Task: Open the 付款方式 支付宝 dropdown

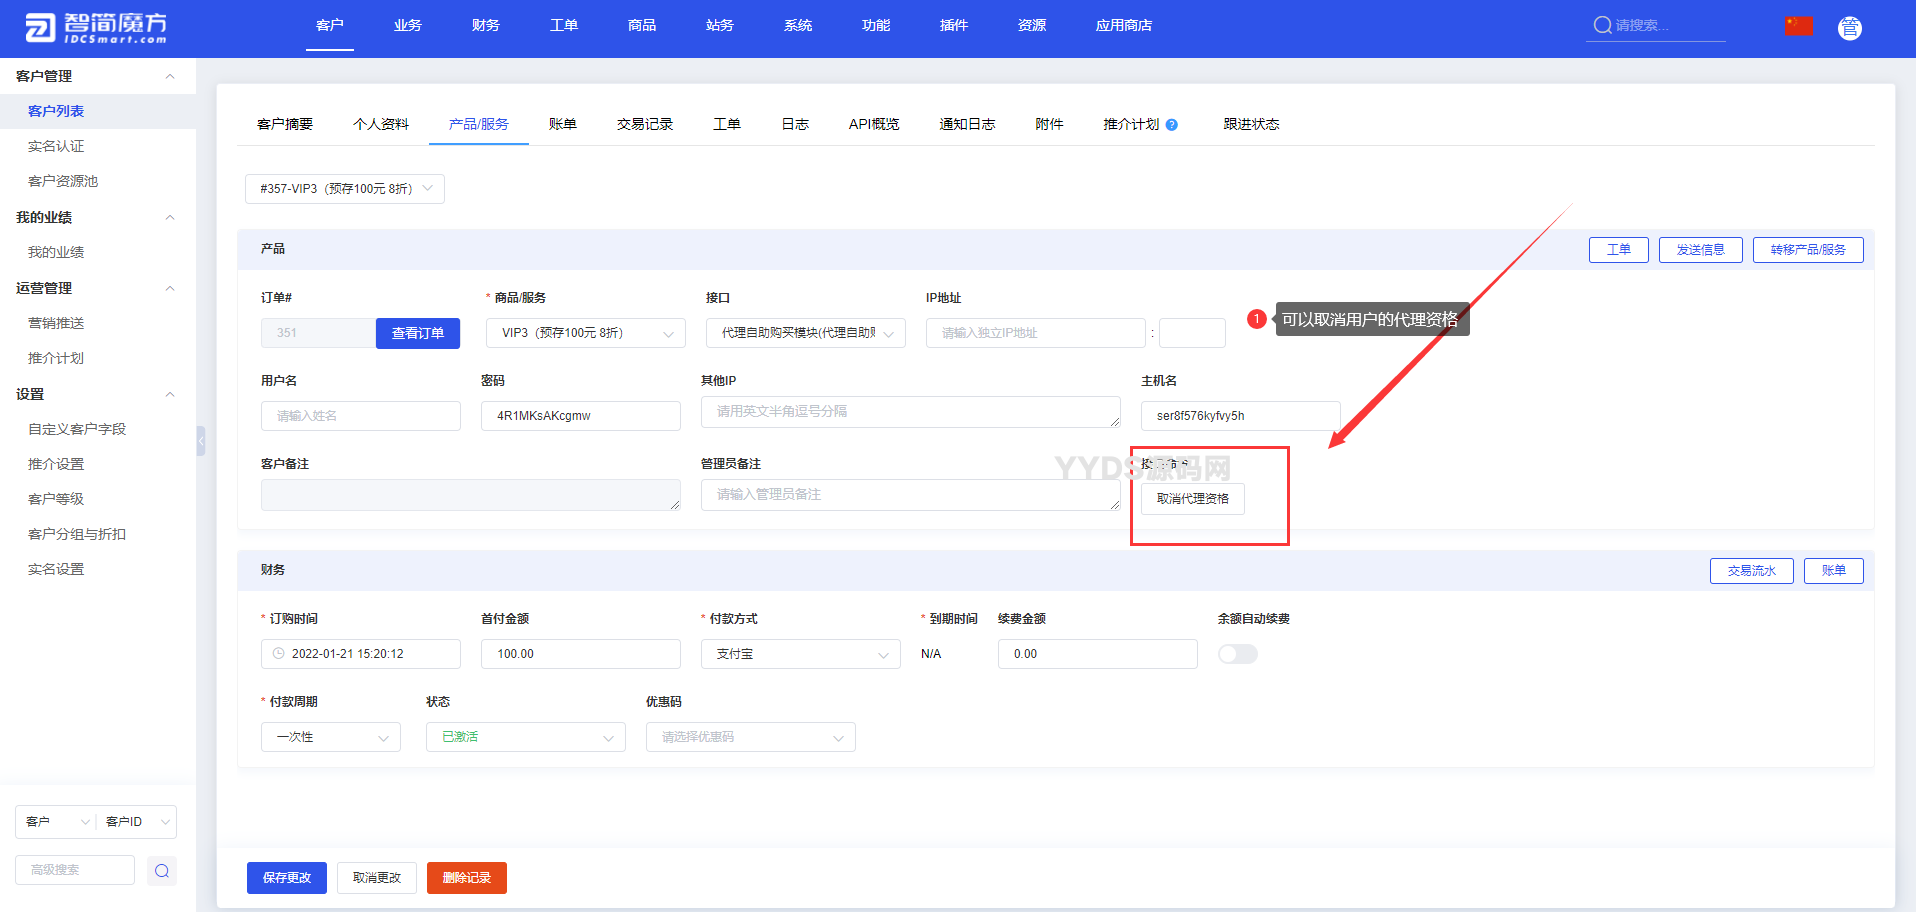Action: (800, 654)
